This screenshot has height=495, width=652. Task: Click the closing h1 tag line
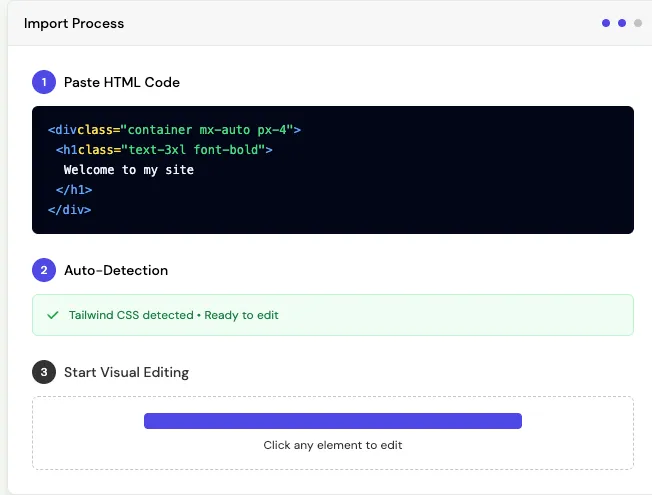(x=74, y=190)
